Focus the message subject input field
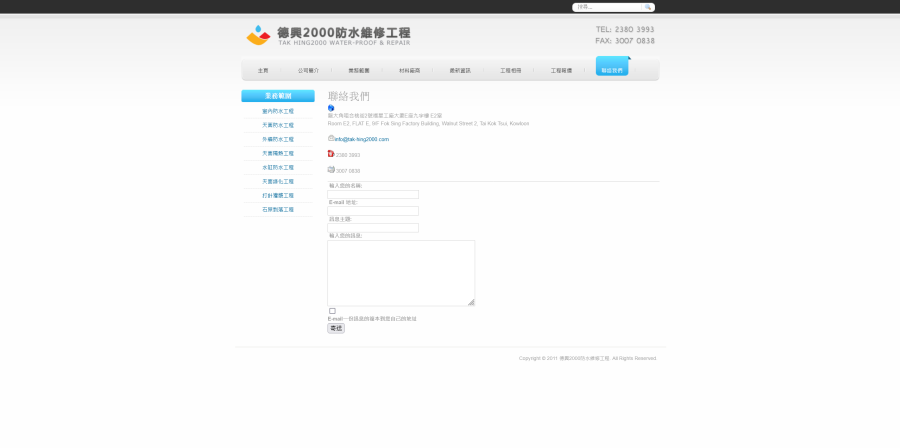This screenshot has width=900, height=448. pos(373,228)
